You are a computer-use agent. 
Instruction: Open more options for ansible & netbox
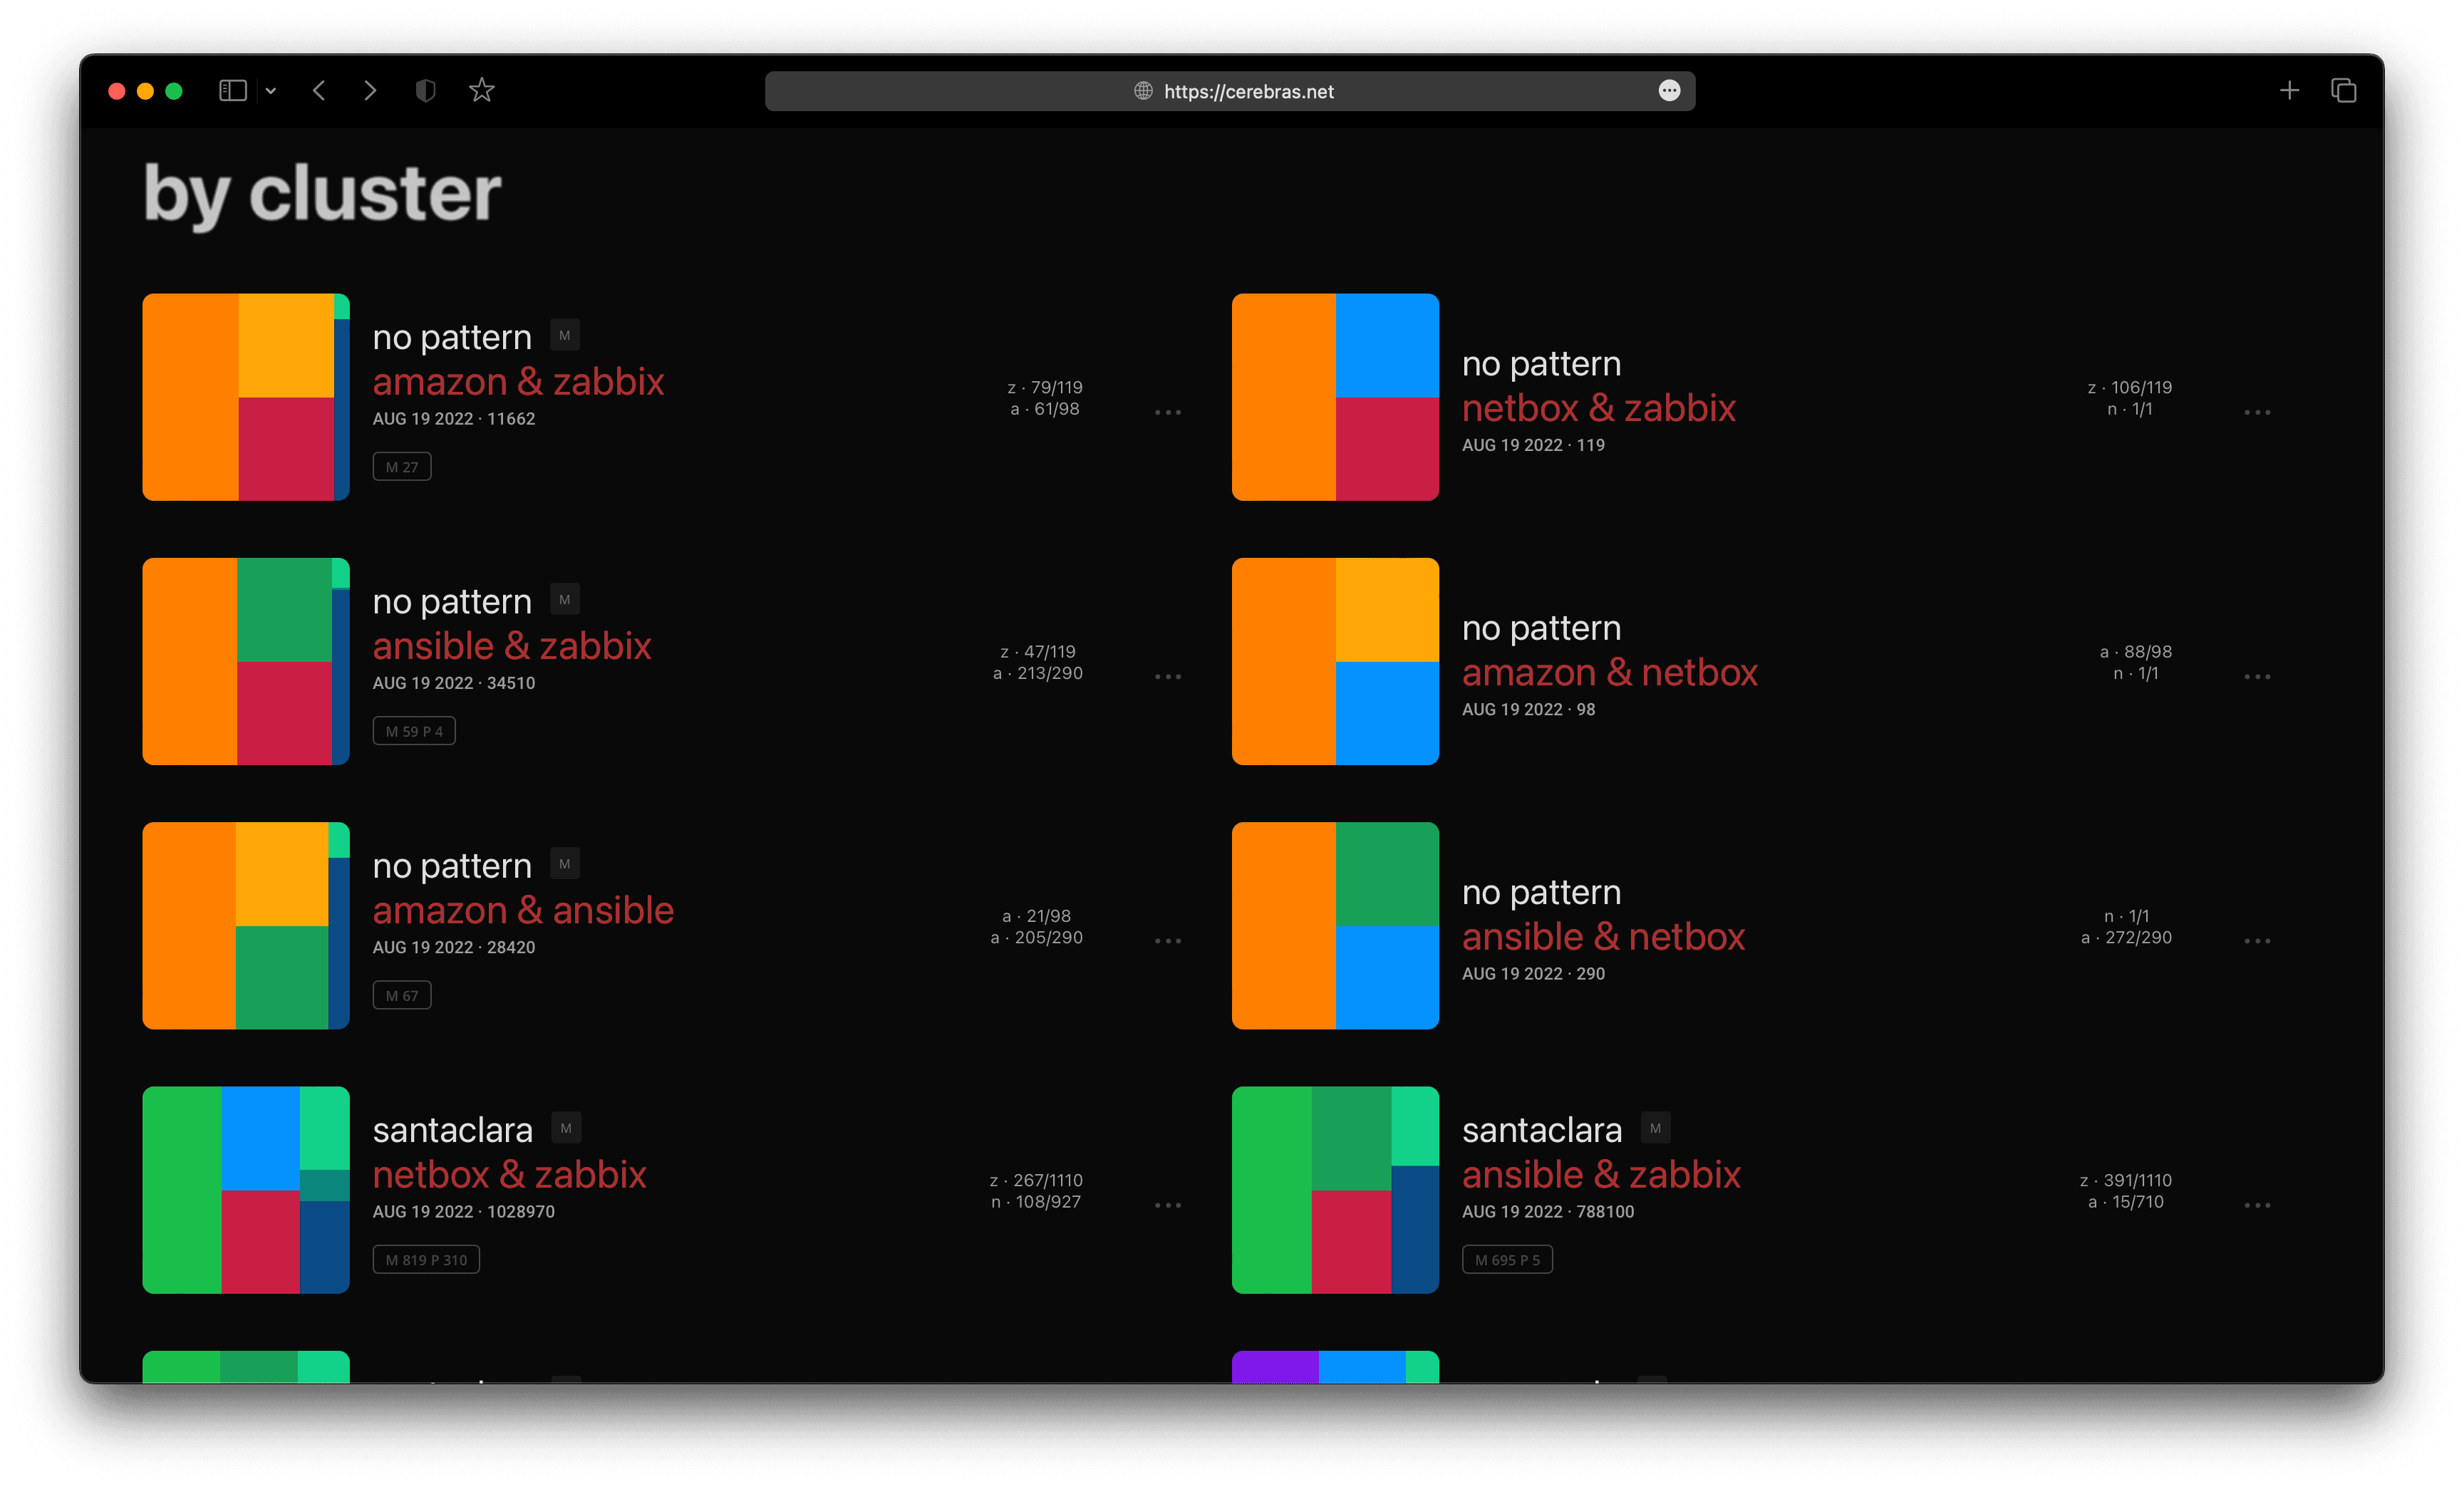coord(2257,941)
